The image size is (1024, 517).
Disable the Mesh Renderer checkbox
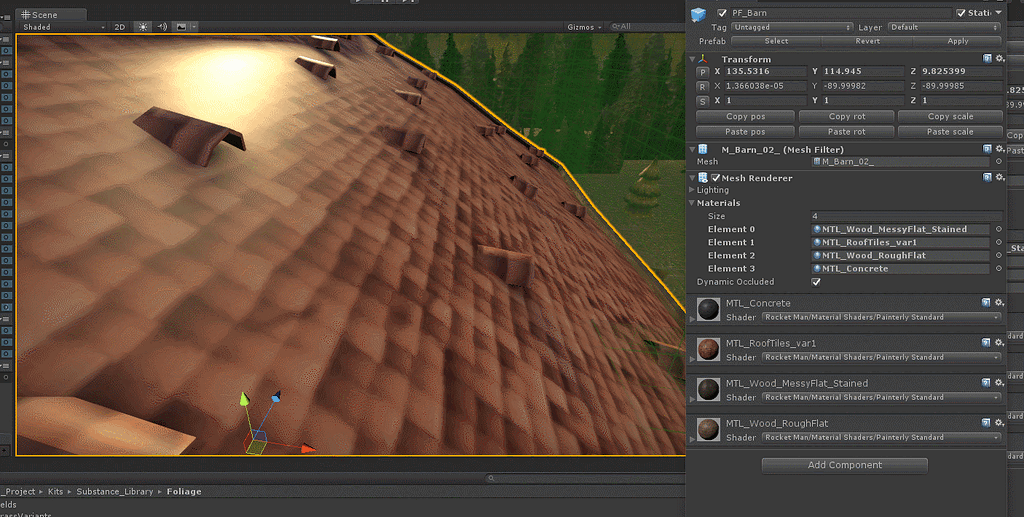[716, 178]
